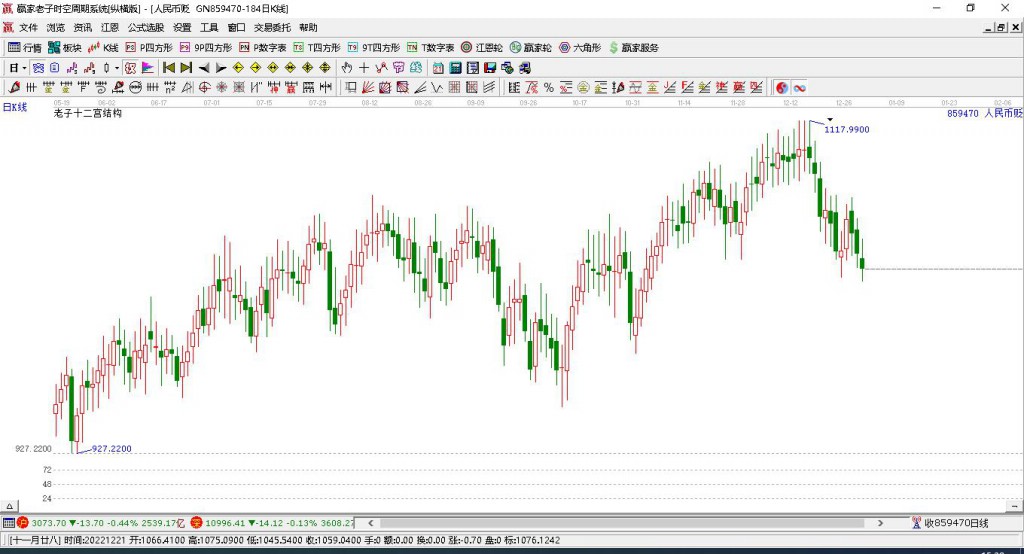Click the 1117.9900 high price label
The image size is (1024, 554).
[x=846, y=129]
